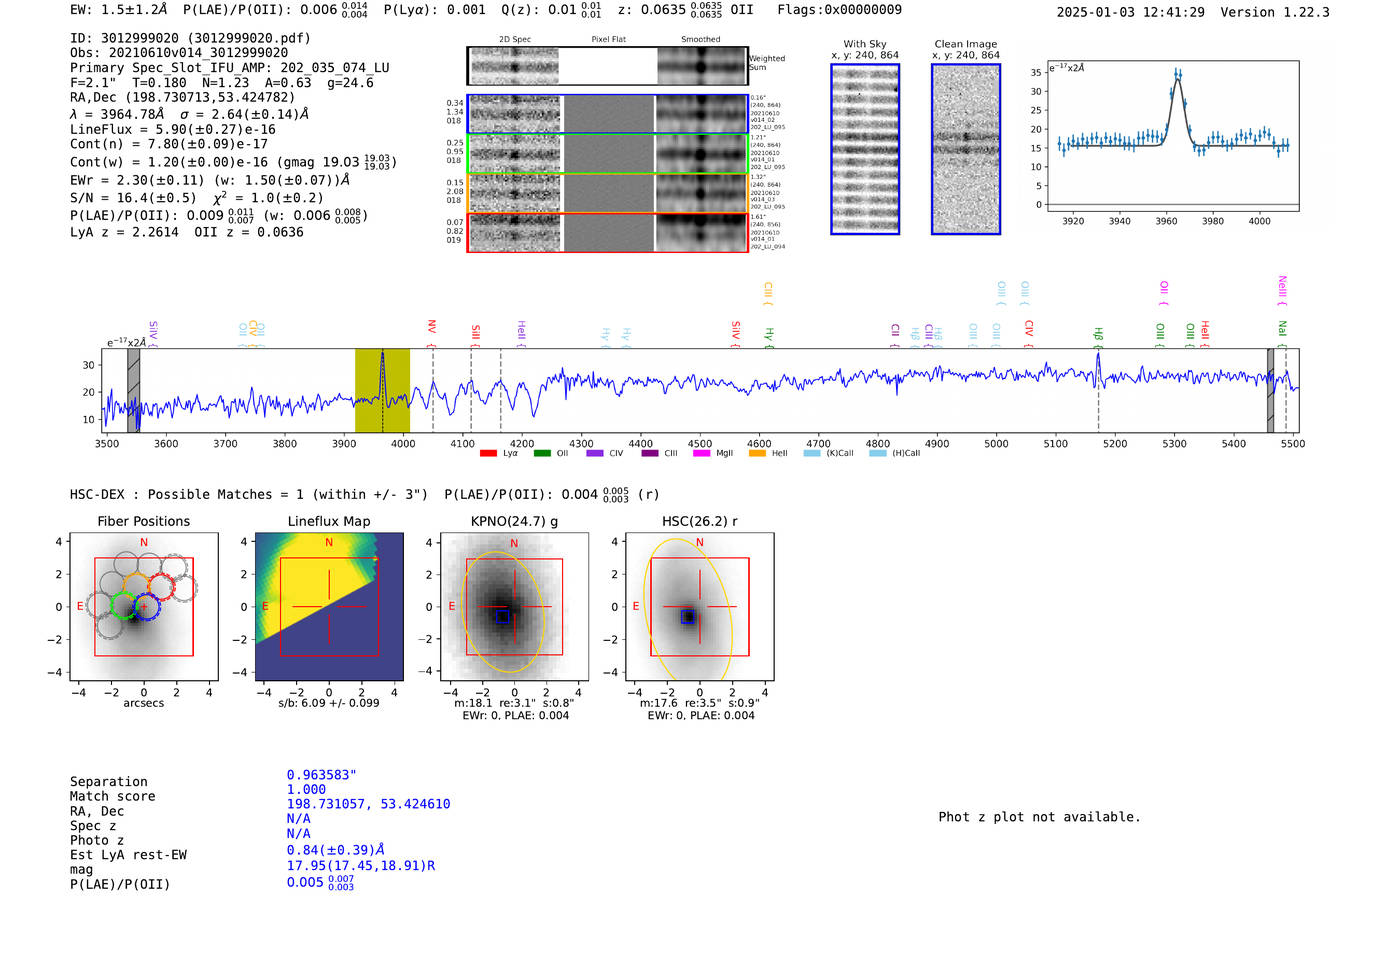Click the m:17.6 re:3.5" s:0.9" caption

click(x=699, y=703)
